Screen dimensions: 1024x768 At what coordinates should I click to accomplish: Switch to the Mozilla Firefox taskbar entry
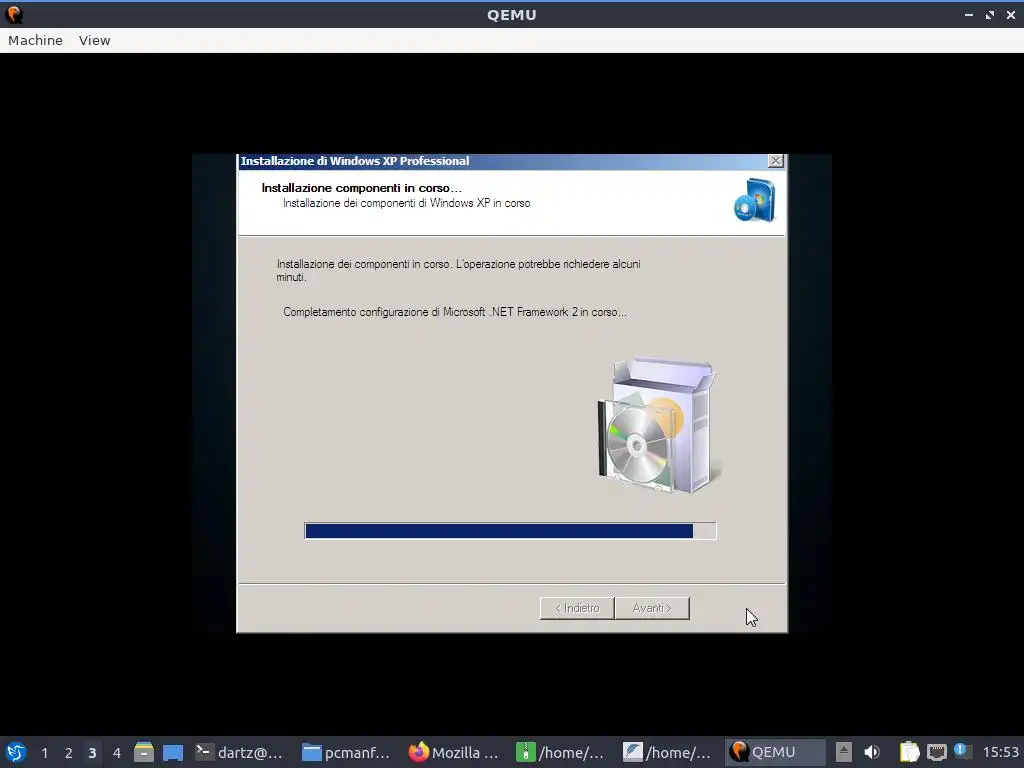pos(453,752)
